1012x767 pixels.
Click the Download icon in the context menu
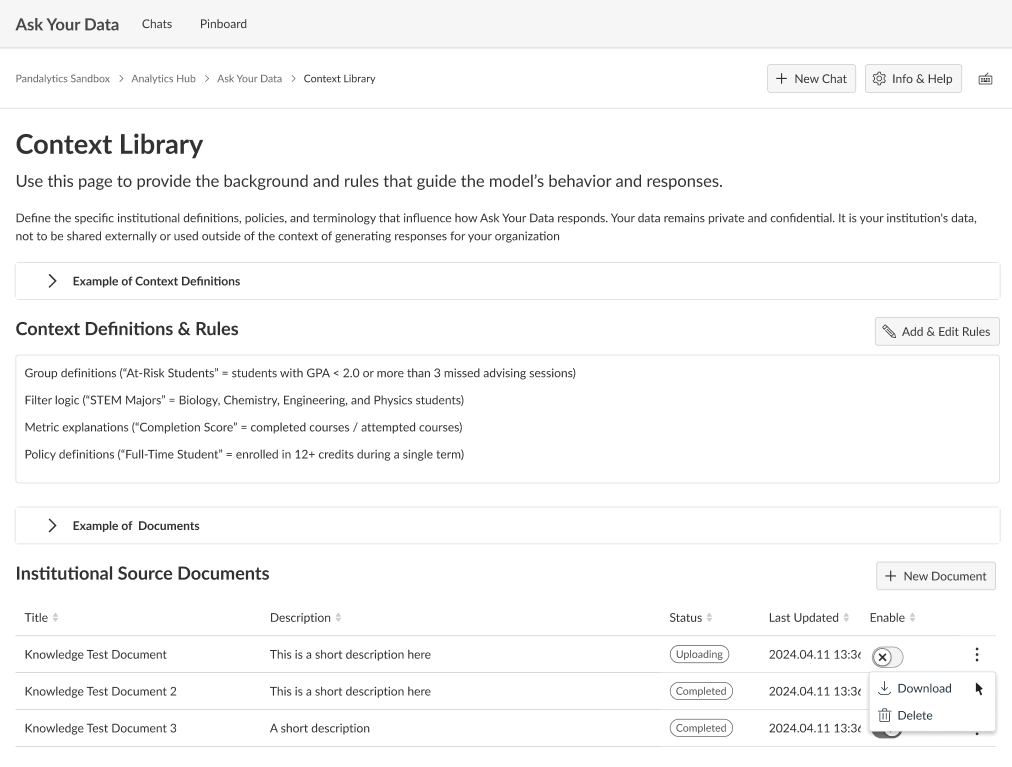coord(884,688)
